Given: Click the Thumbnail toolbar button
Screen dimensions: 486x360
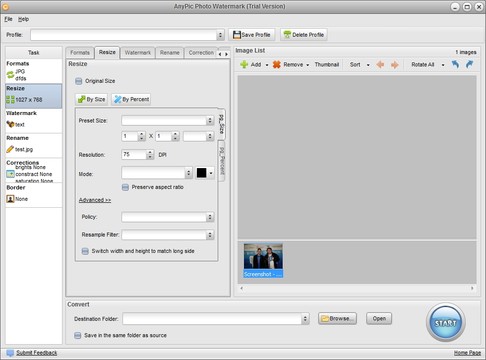Looking at the screenshot, I should 327,65.
